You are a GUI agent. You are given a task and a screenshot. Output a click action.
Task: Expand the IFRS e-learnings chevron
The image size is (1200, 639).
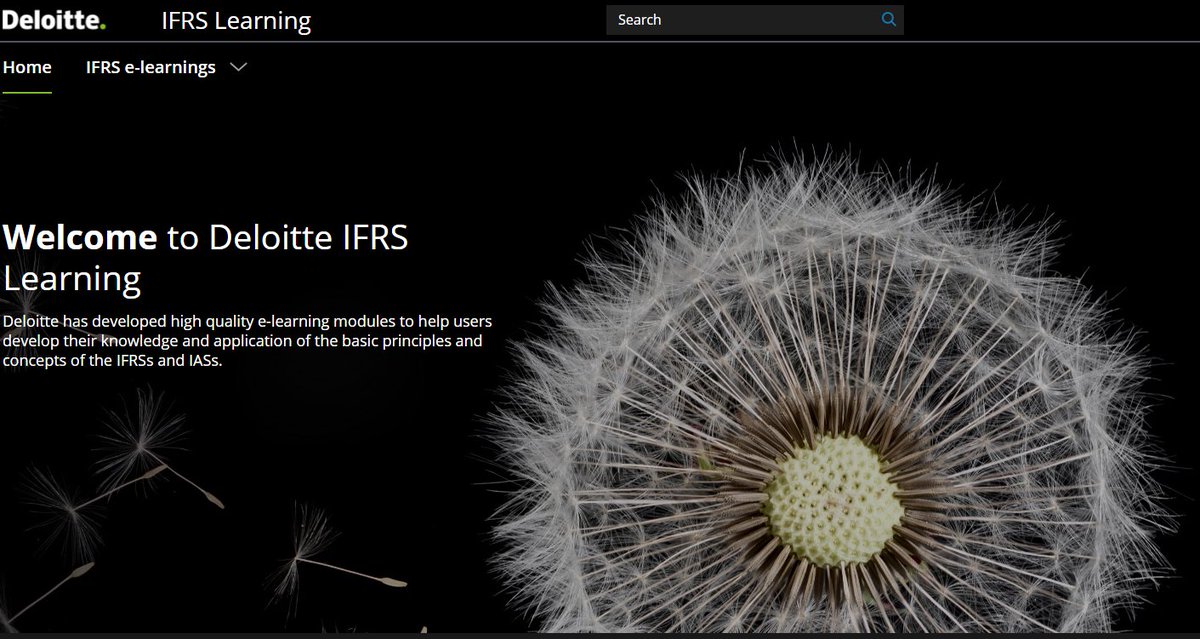click(238, 68)
